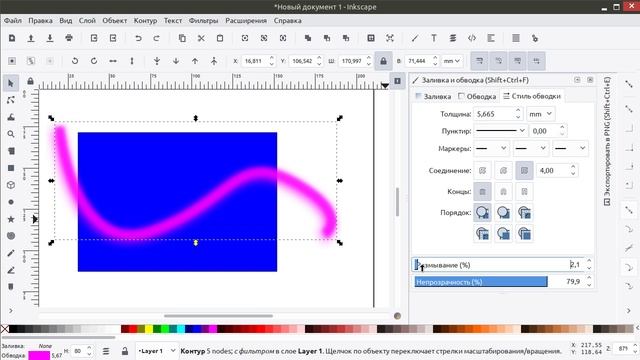Rotate selection counter-clockwise icon

(x=75, y=61)
